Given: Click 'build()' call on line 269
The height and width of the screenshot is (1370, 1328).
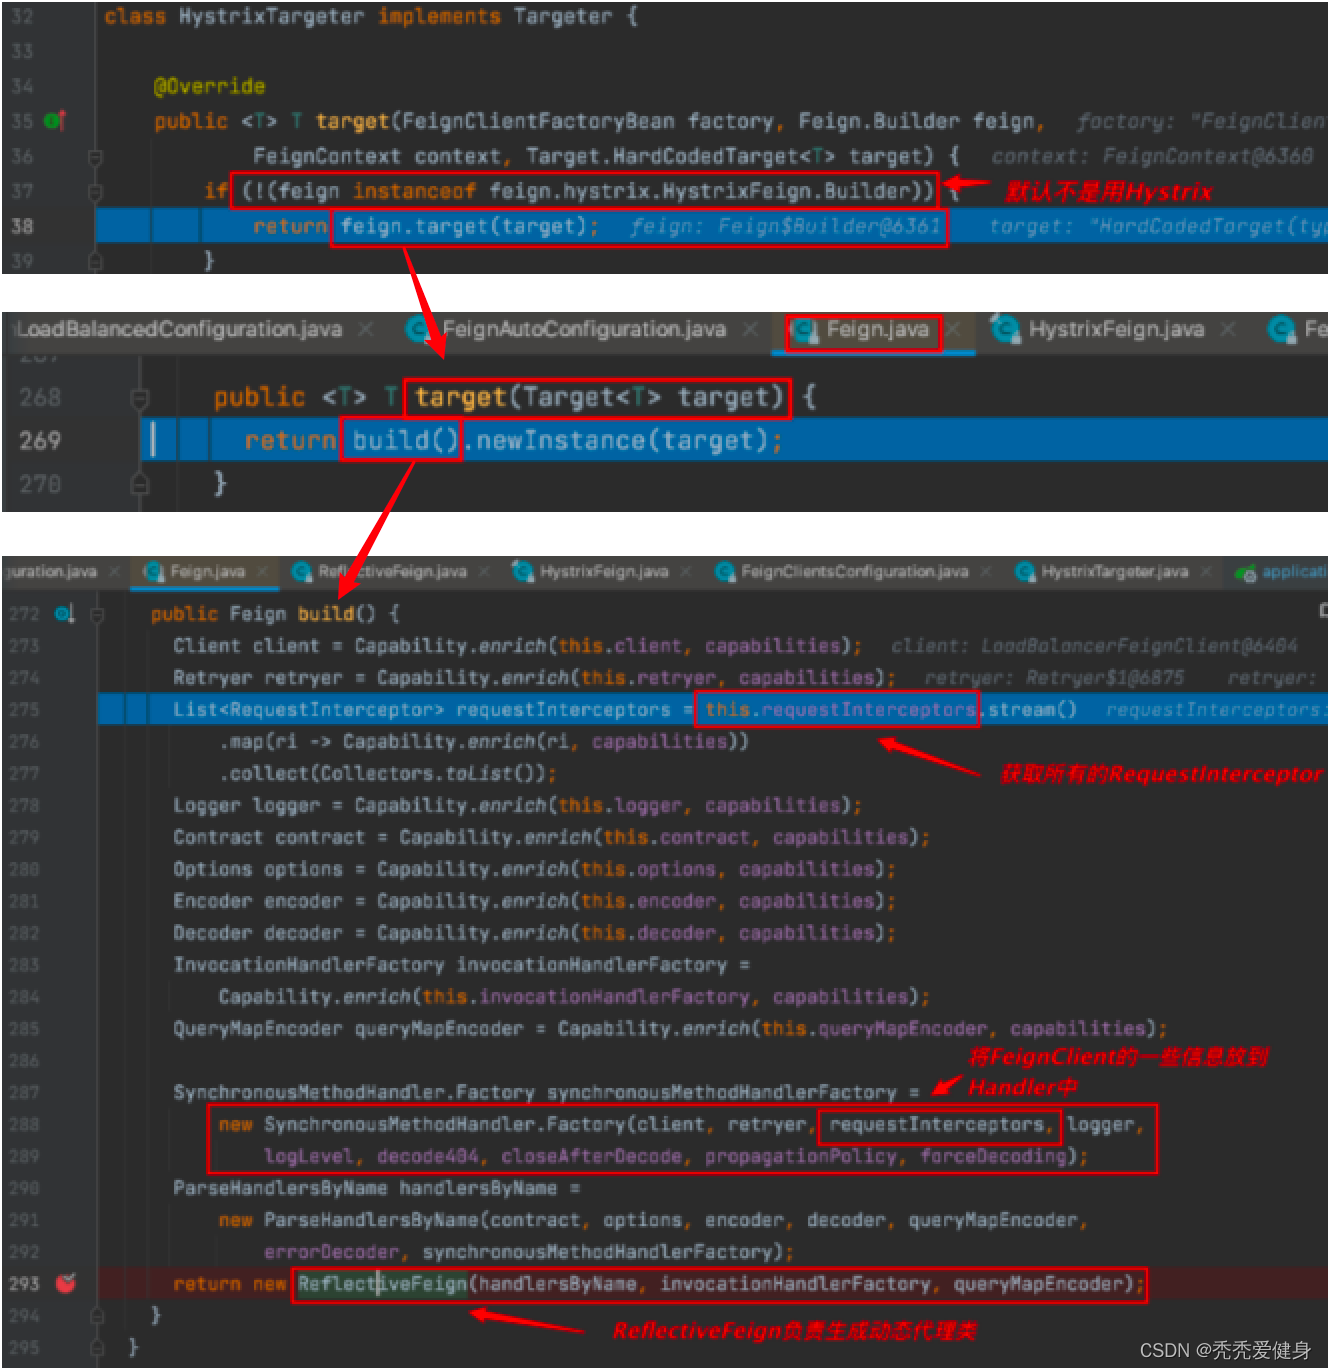Looking at the screenshot, I should (405, 441).
